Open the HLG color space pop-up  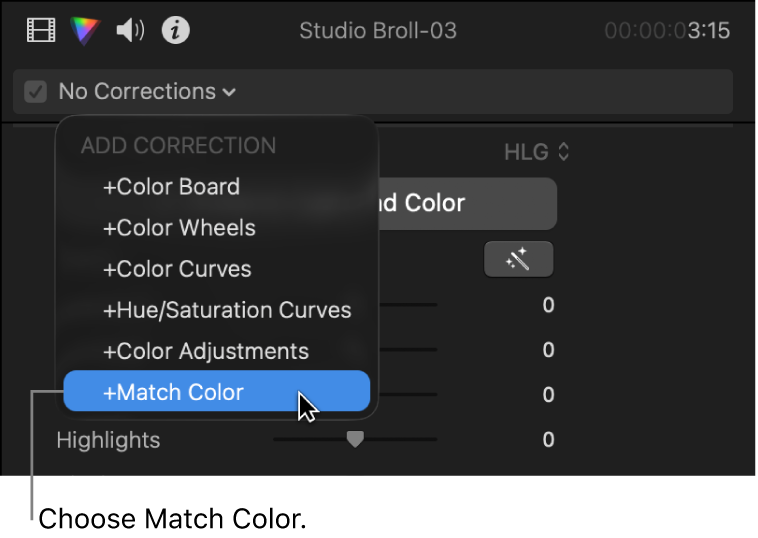pos(537,152)
